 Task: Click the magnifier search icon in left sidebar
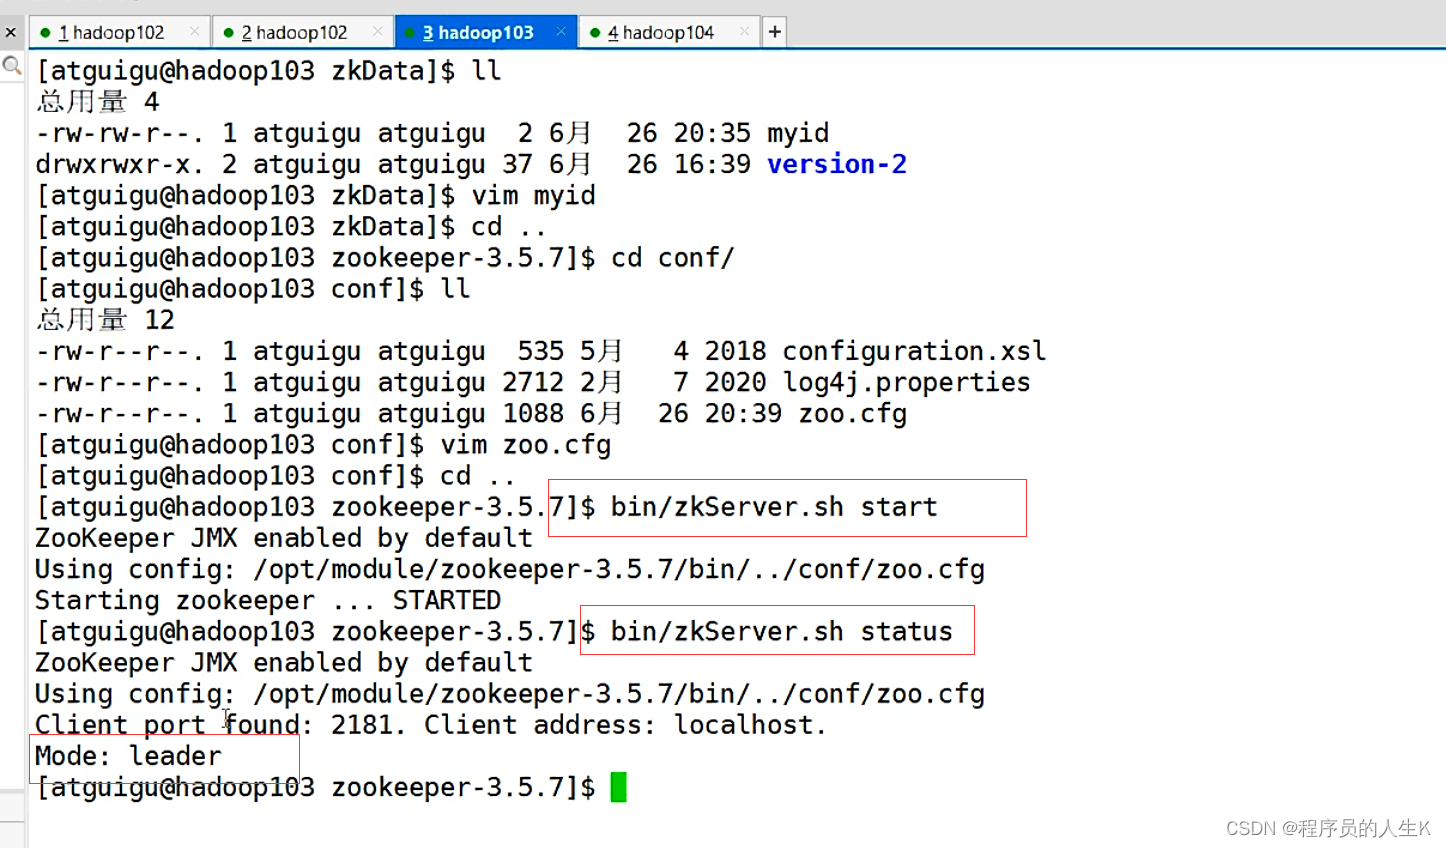coord(12,67)
